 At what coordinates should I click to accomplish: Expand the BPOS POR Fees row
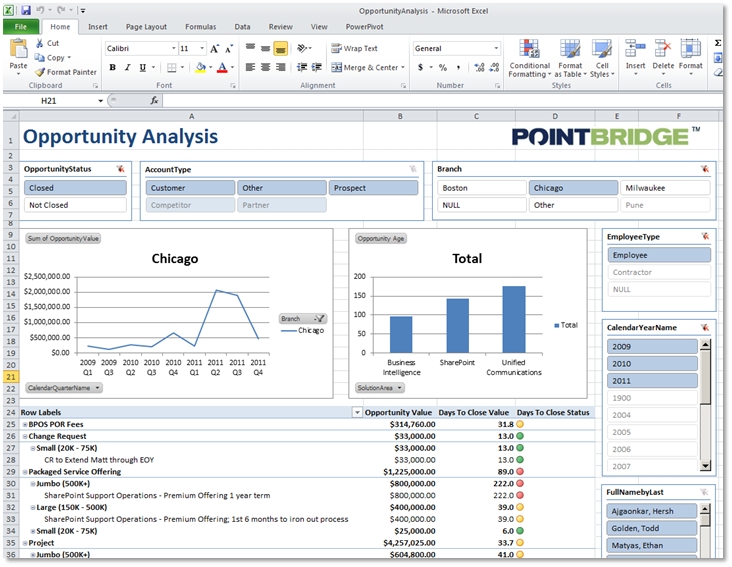25,425
